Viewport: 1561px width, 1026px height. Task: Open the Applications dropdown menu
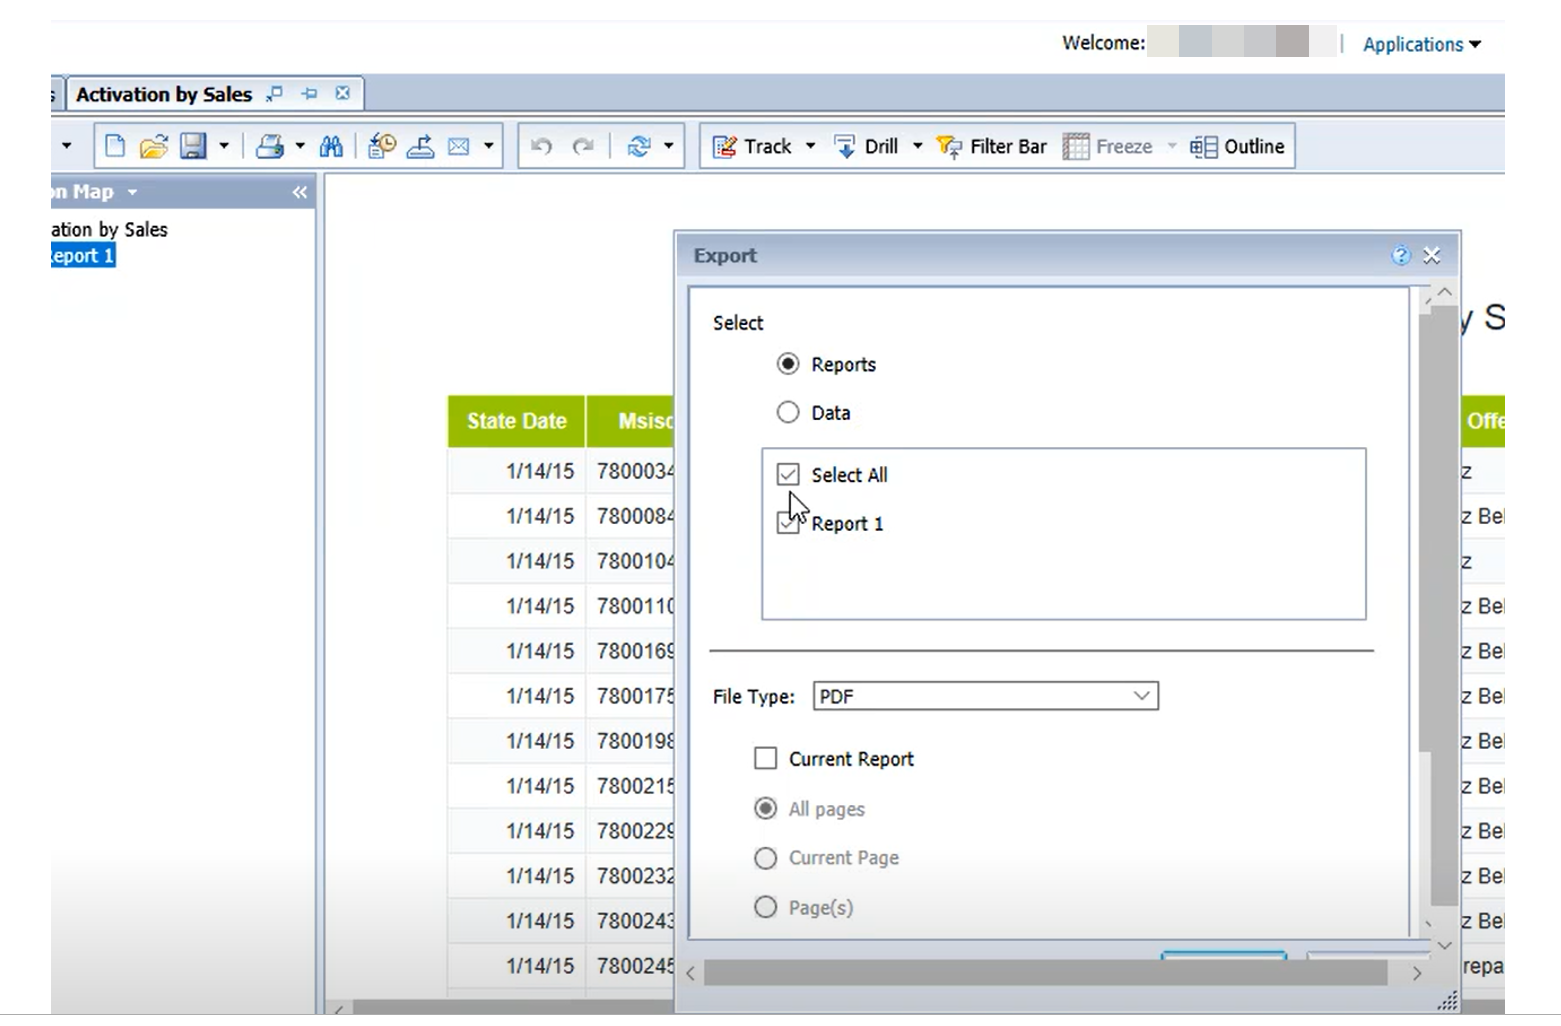click(x=1421, y=44)
